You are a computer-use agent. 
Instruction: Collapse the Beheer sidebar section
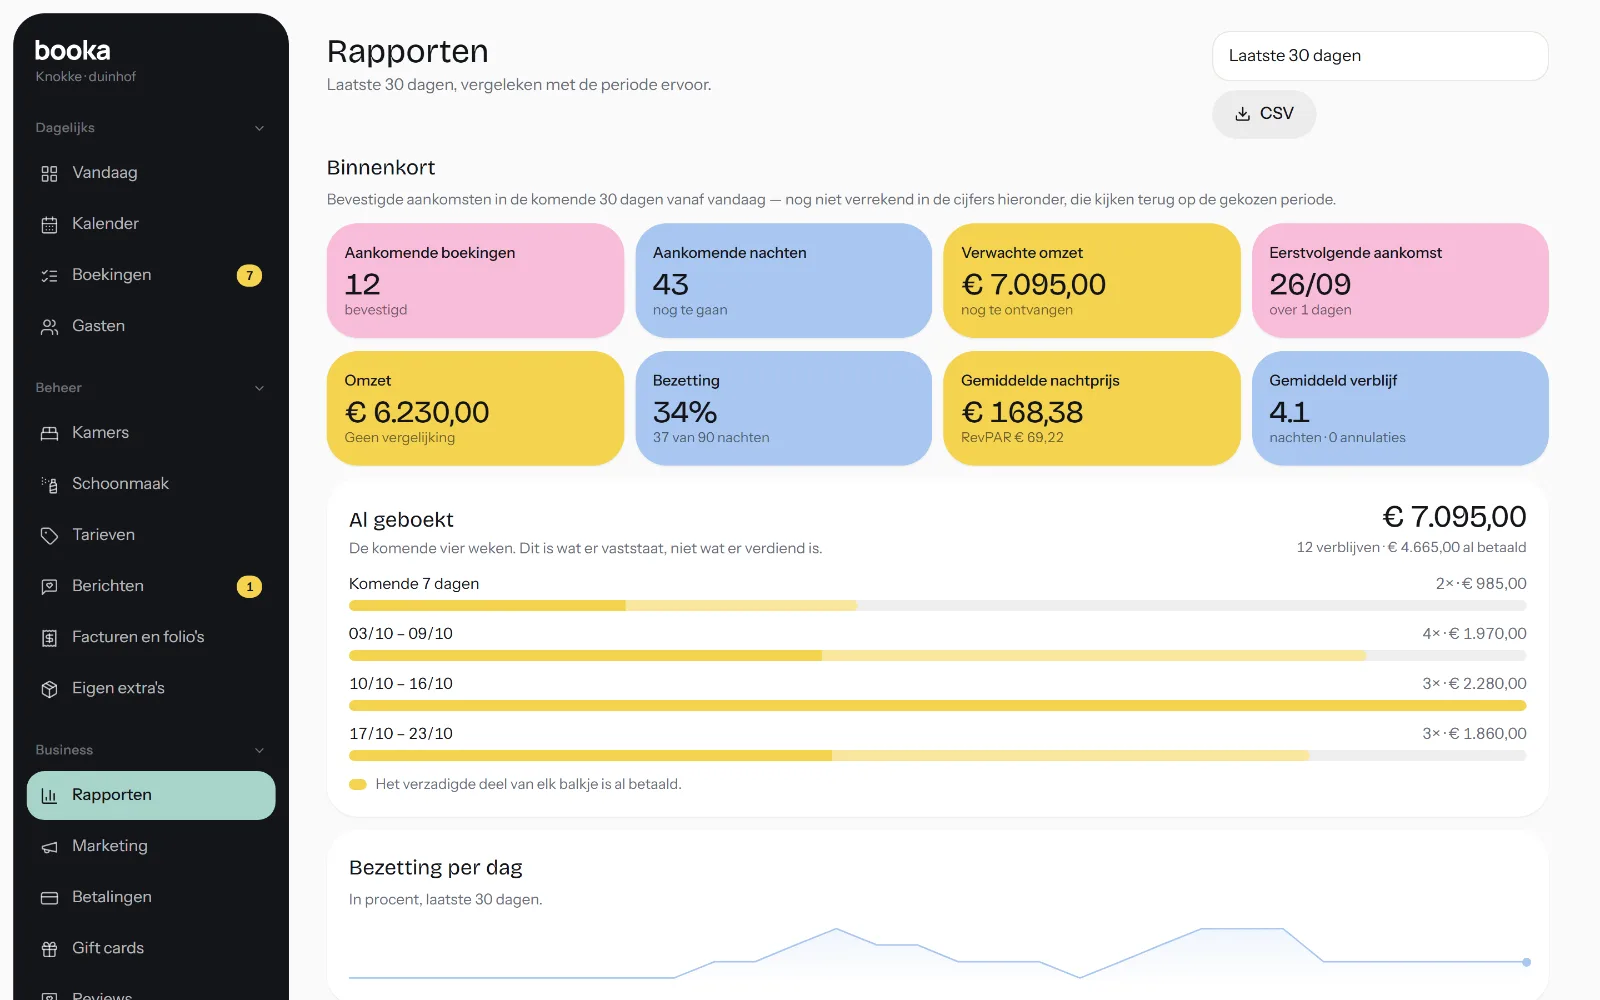point(259,388)
